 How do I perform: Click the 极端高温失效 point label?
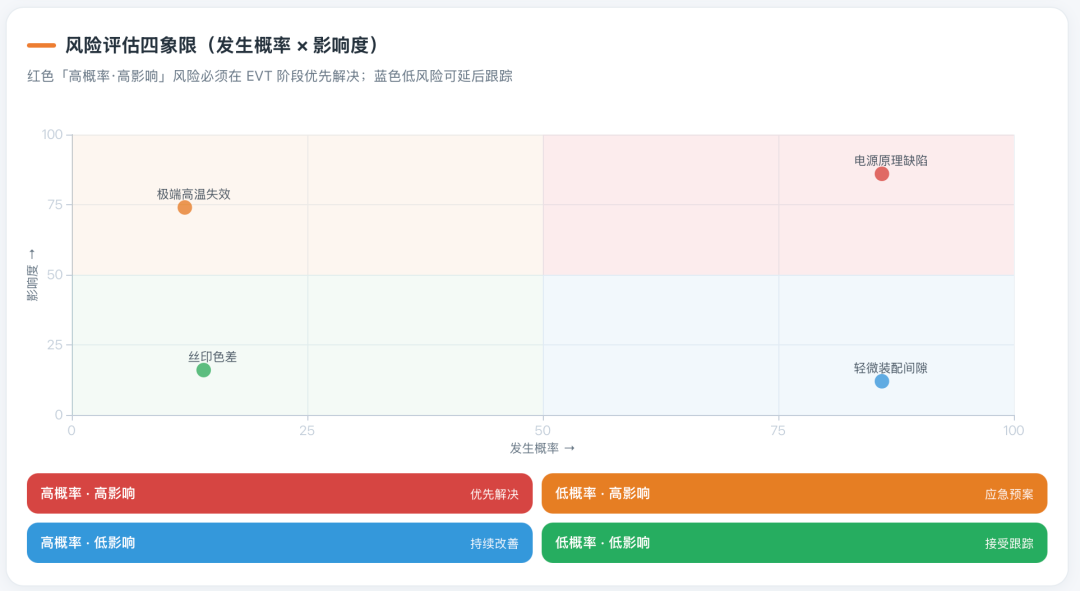[194, 194]
